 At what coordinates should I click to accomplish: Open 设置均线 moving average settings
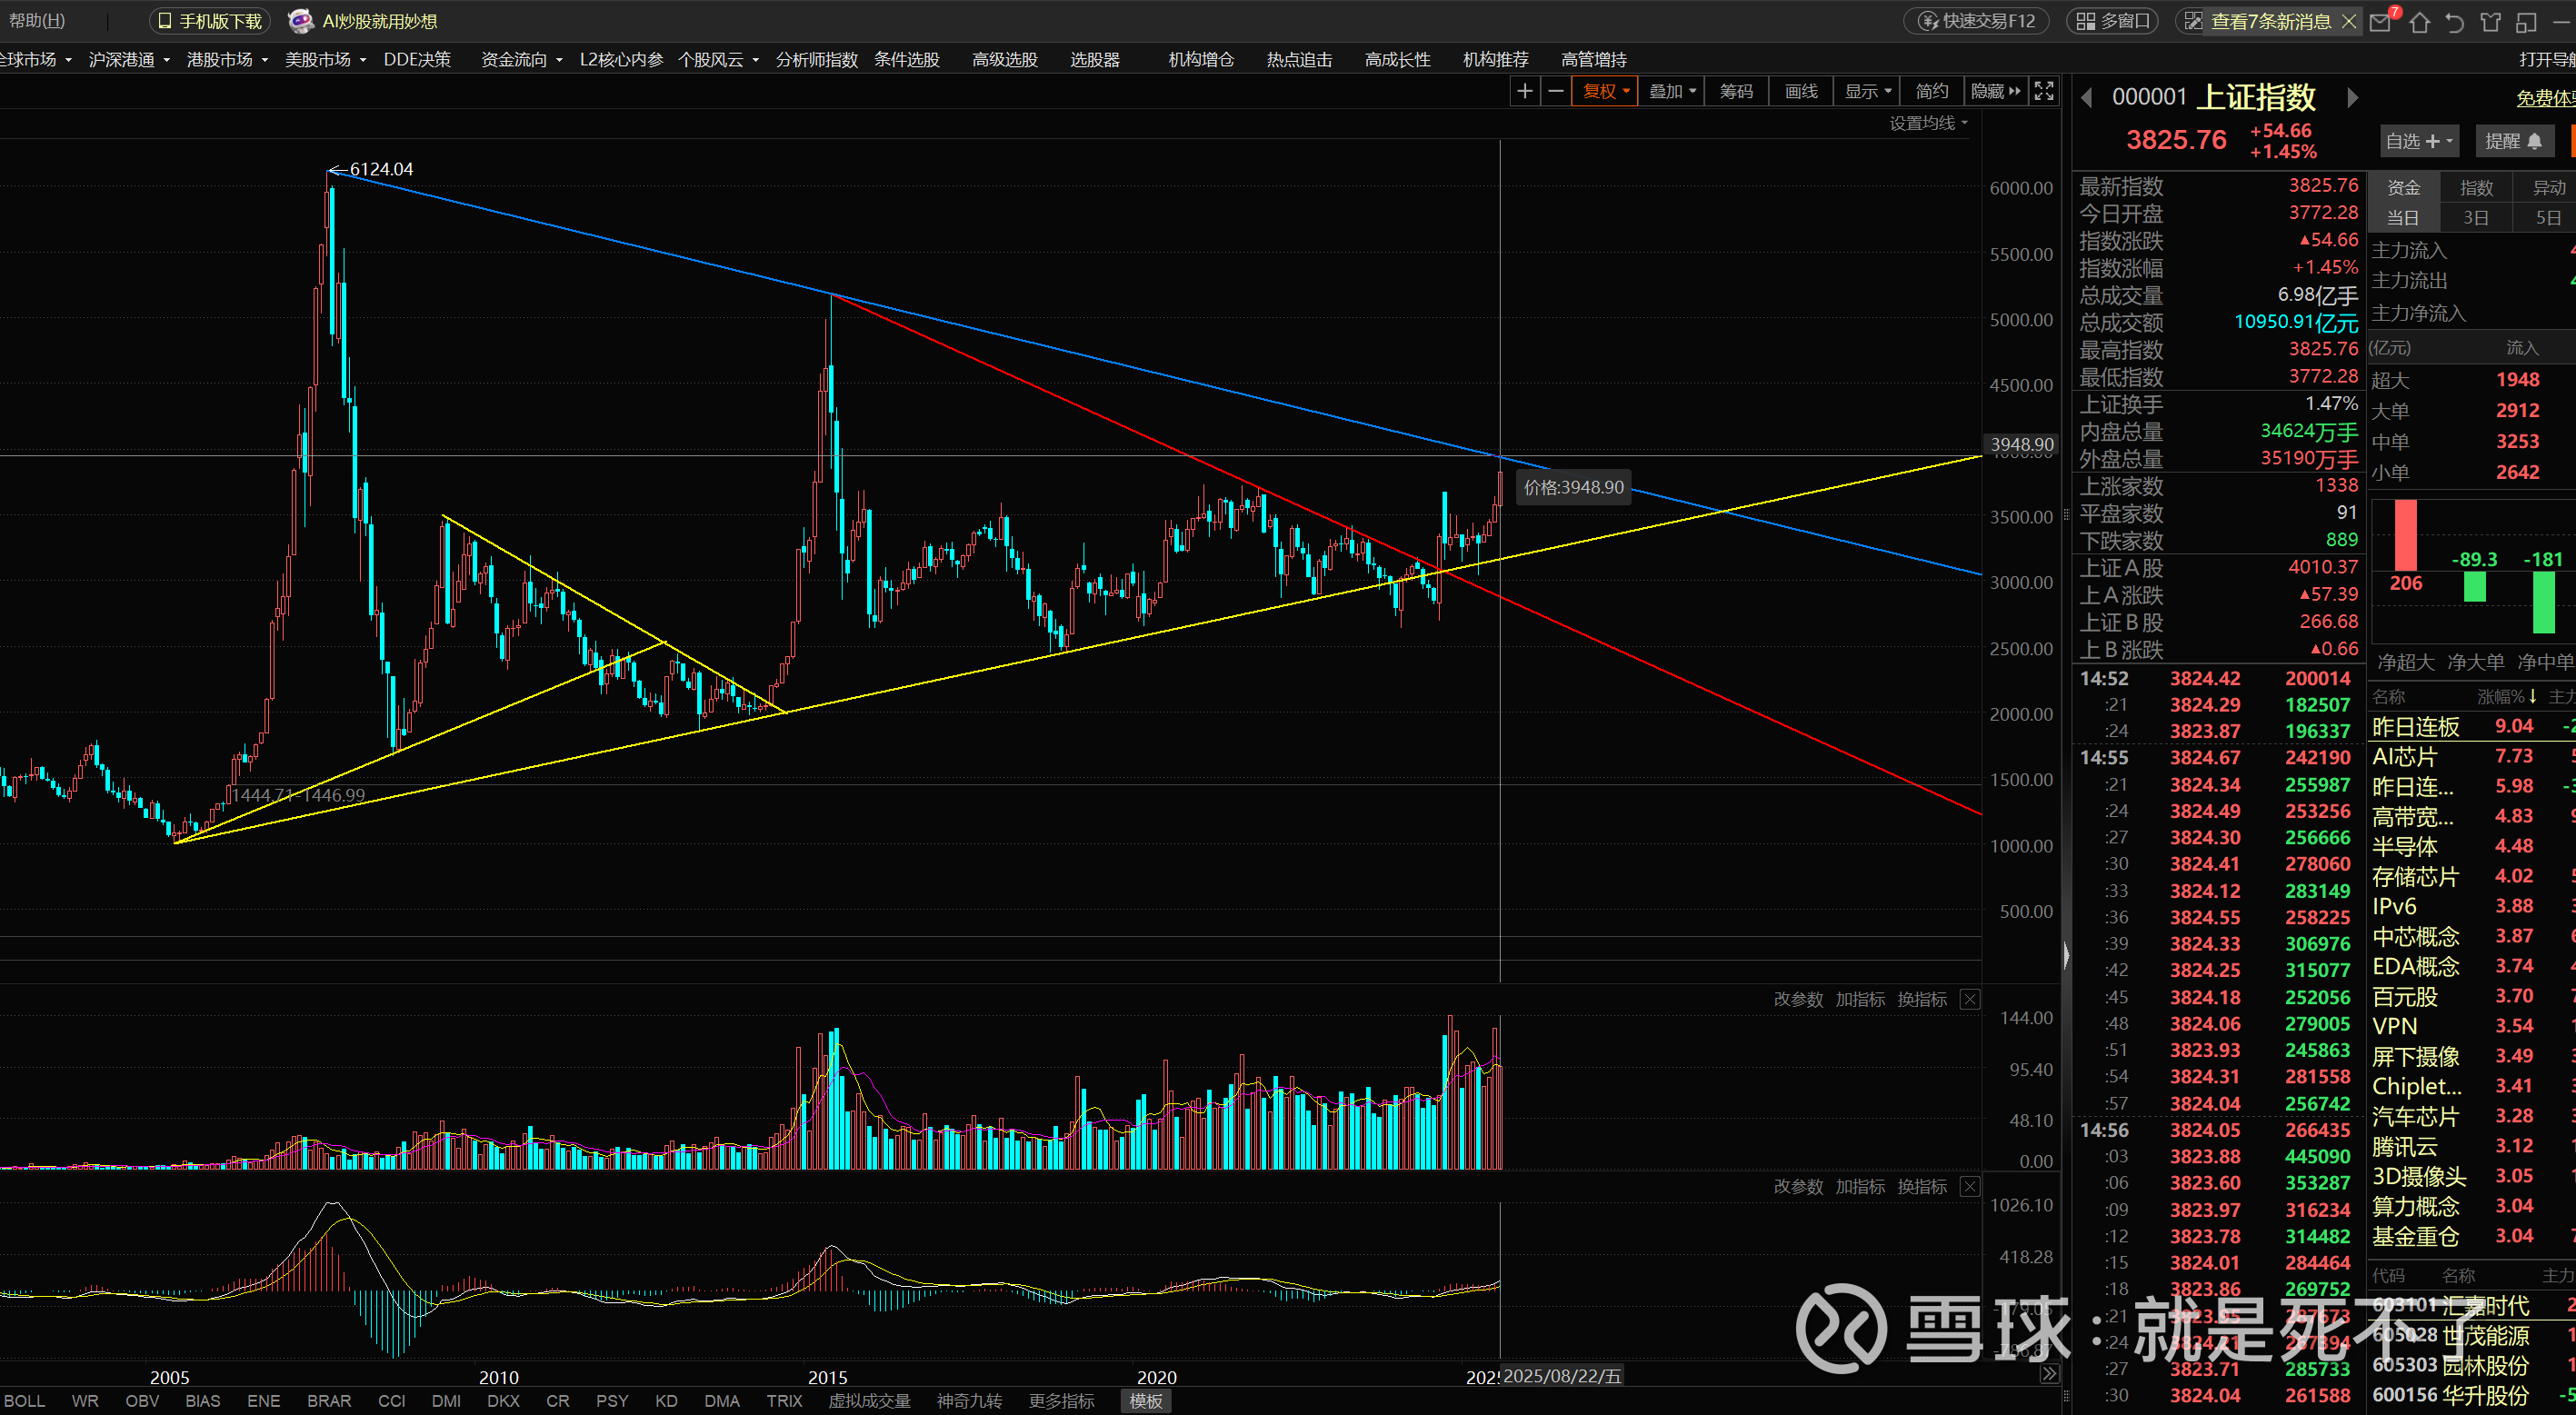click(1928, 123)
